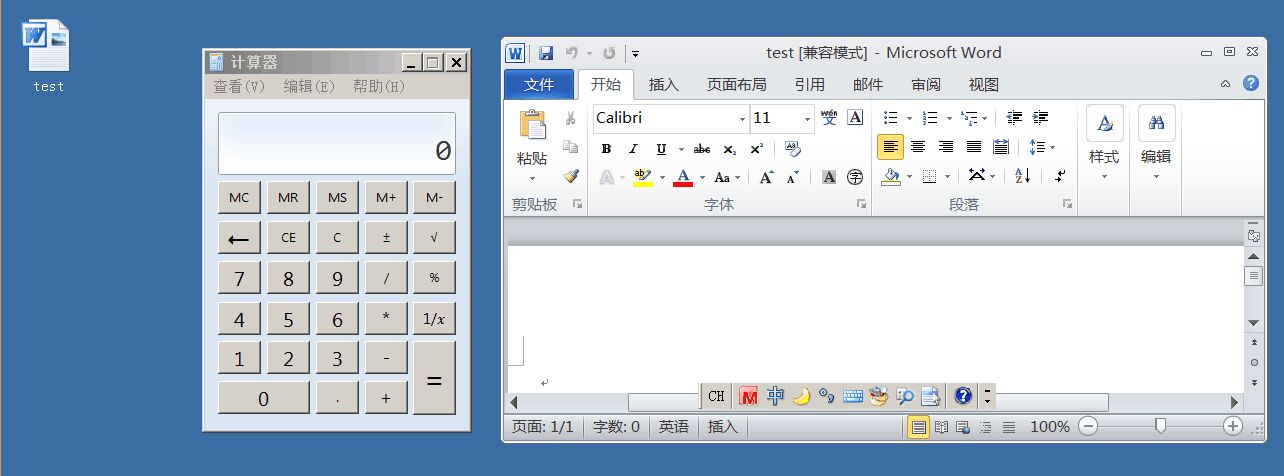Click the Increase Indent icon
Screen dimensions: 1284x476
click(1040, 118)
